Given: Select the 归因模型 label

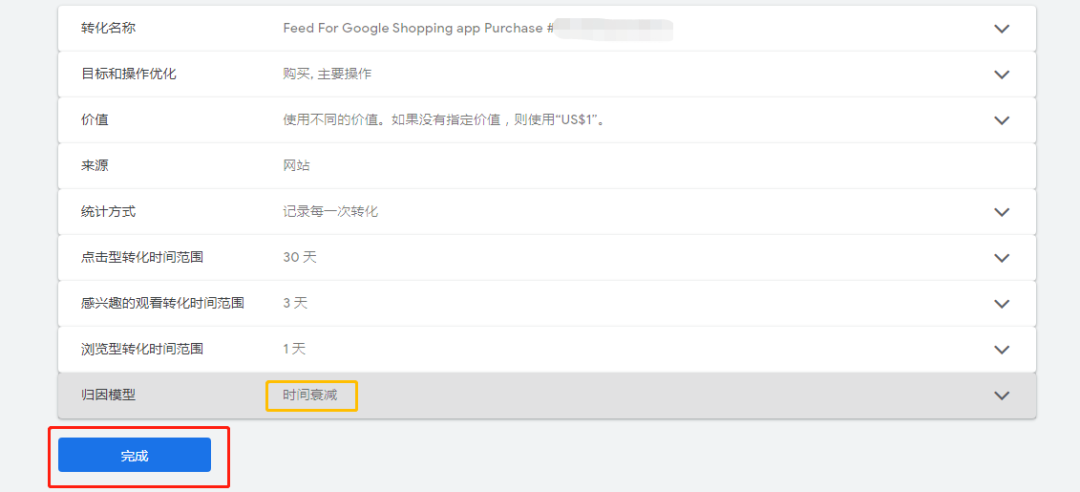Looking at the screenshot, I should coord(108,395).
